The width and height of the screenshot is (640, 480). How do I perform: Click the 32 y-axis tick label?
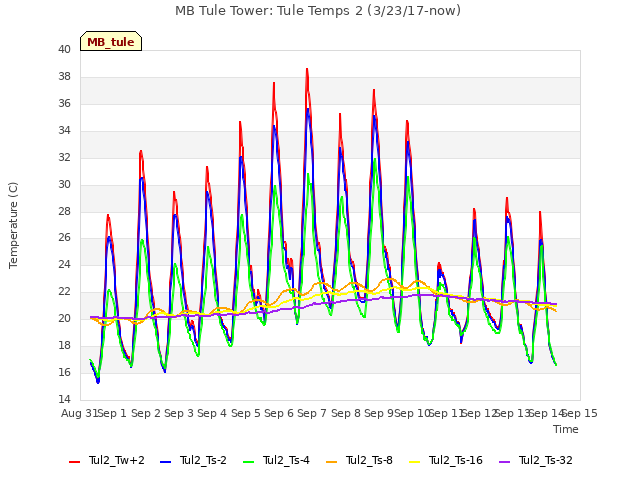(x=64, y=157)
